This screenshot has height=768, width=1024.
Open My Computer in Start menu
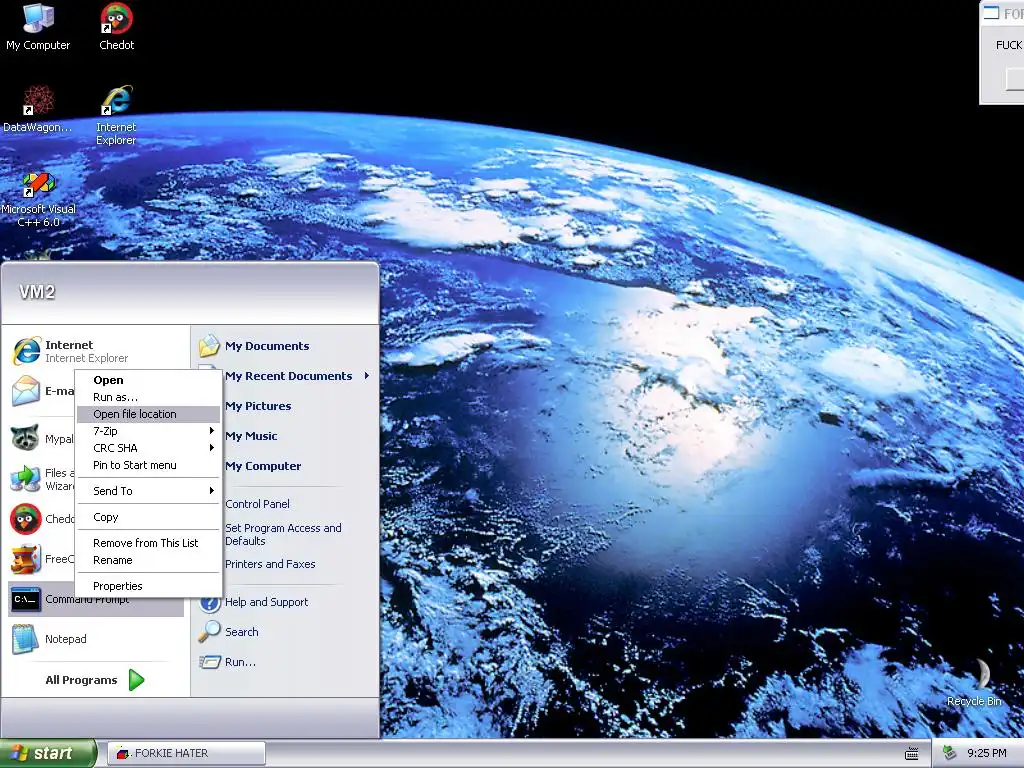click(263, 466)
